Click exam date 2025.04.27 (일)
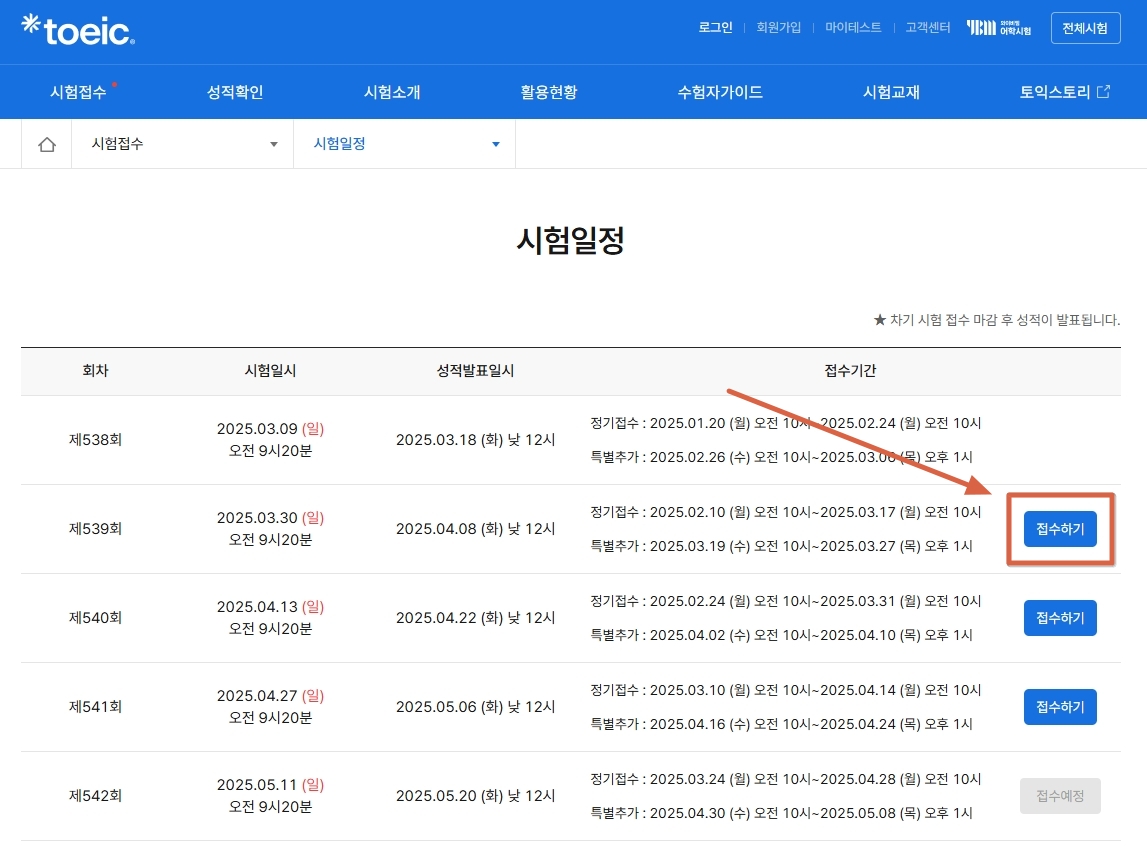The height and width of the screenshot is (853, 1147). (270, 696)
